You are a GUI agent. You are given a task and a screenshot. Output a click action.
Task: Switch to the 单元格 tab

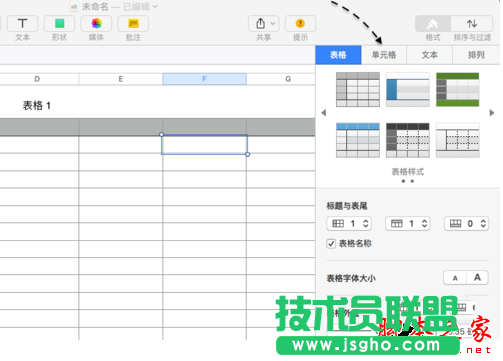pos(384,55)
